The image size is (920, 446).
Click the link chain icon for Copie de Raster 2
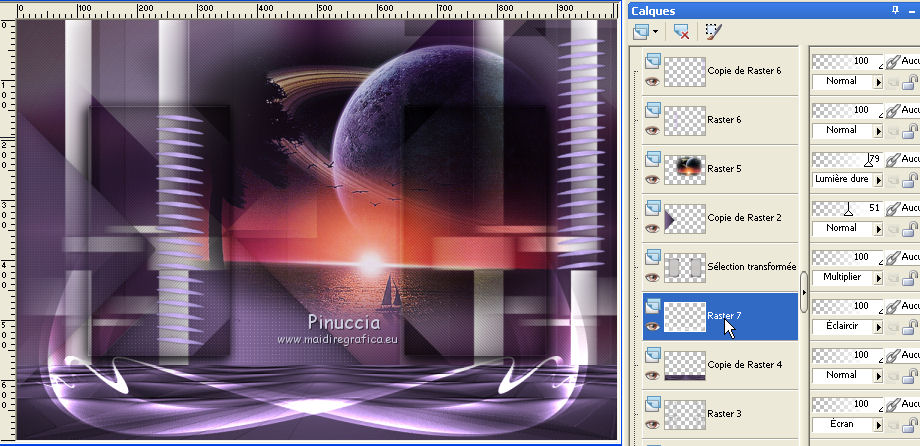(x=893, y=208)
